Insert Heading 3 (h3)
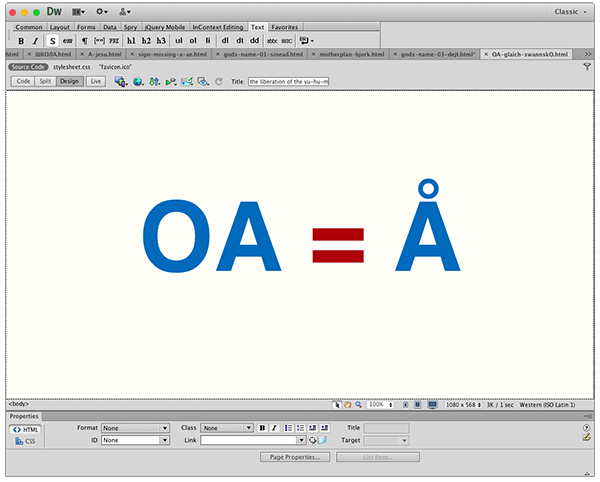Image resolution: width=600 pixels, height=482 pixels. point(161,41)
